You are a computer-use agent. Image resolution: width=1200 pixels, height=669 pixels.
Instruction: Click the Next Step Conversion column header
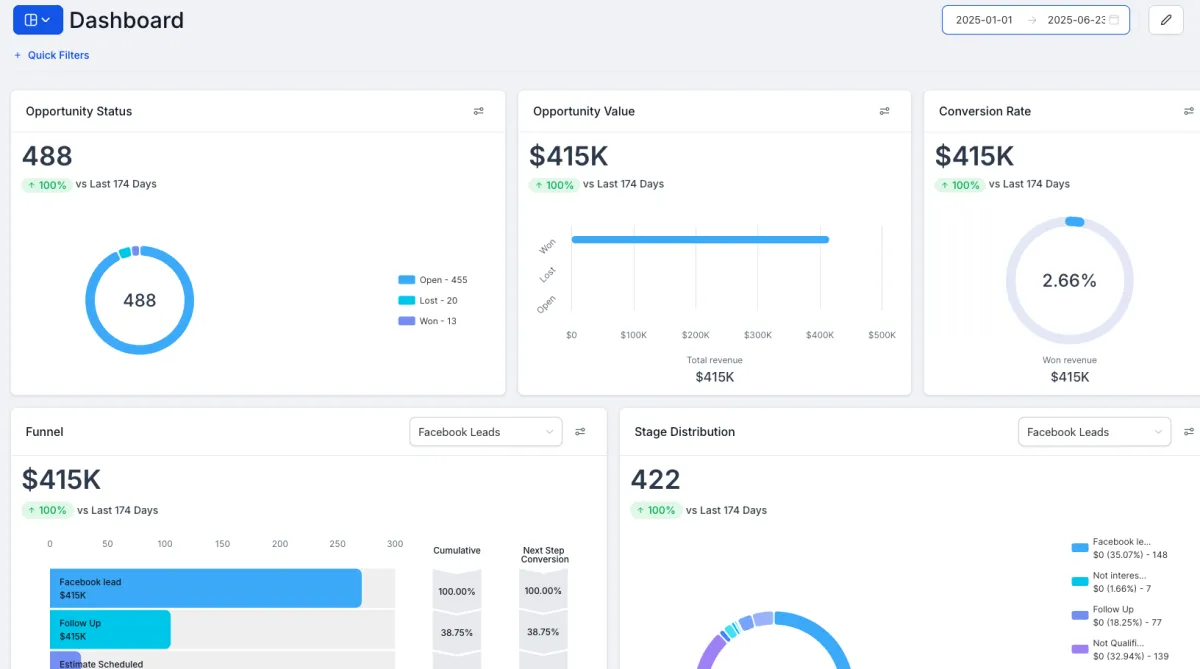545,555
